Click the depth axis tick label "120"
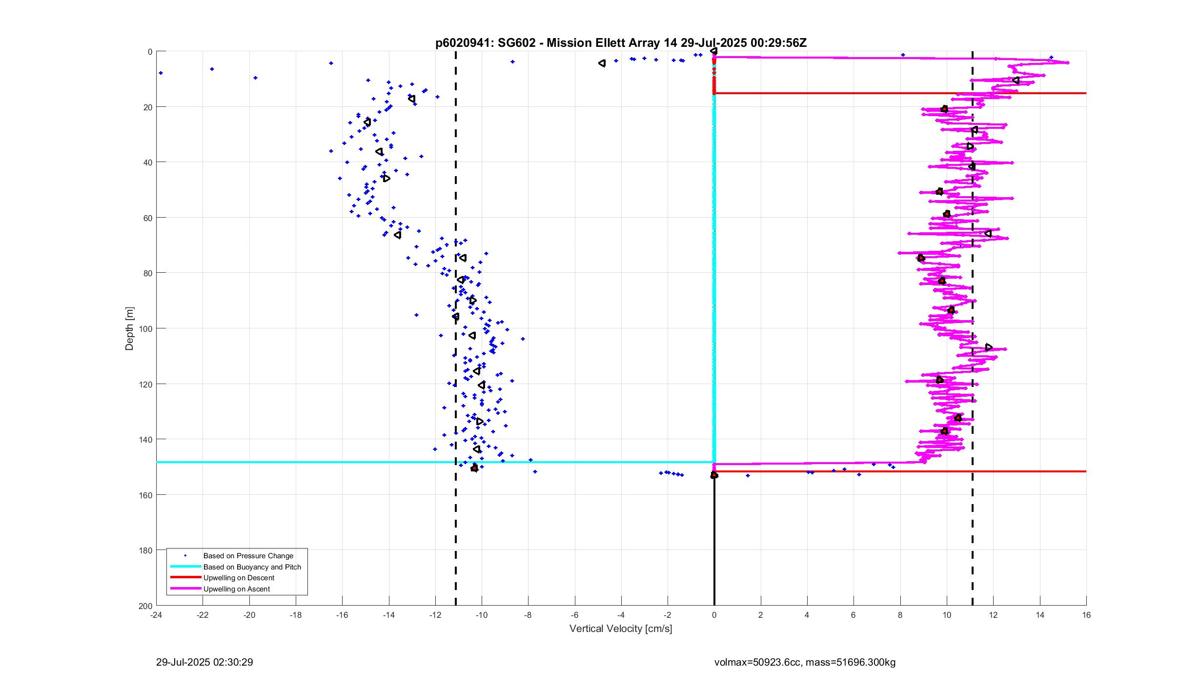Viewport: 1200px width, 681px height. click(x=145, y=384)
